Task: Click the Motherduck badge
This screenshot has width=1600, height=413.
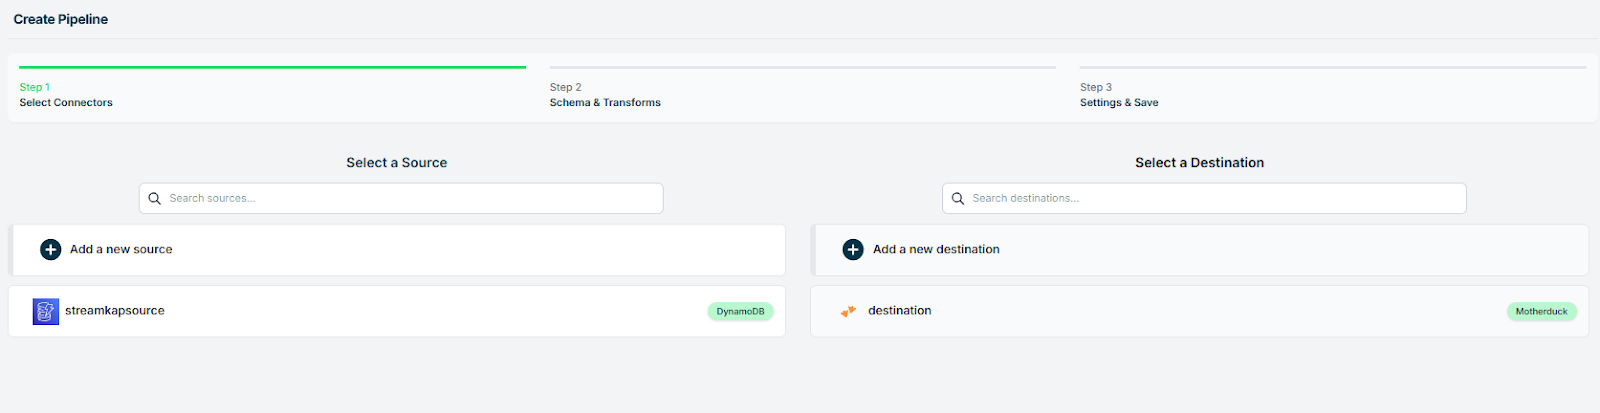Action: [1541, 311]
